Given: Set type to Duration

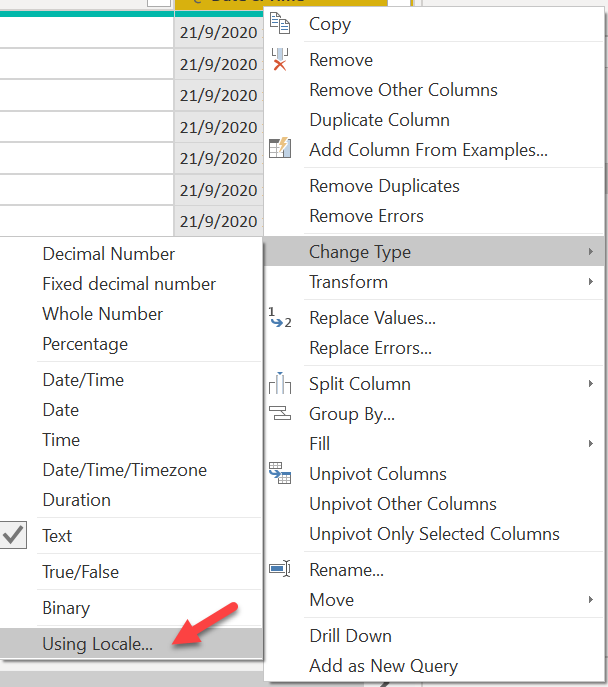Looking at the screenshot, I should (x=77, y=500).
